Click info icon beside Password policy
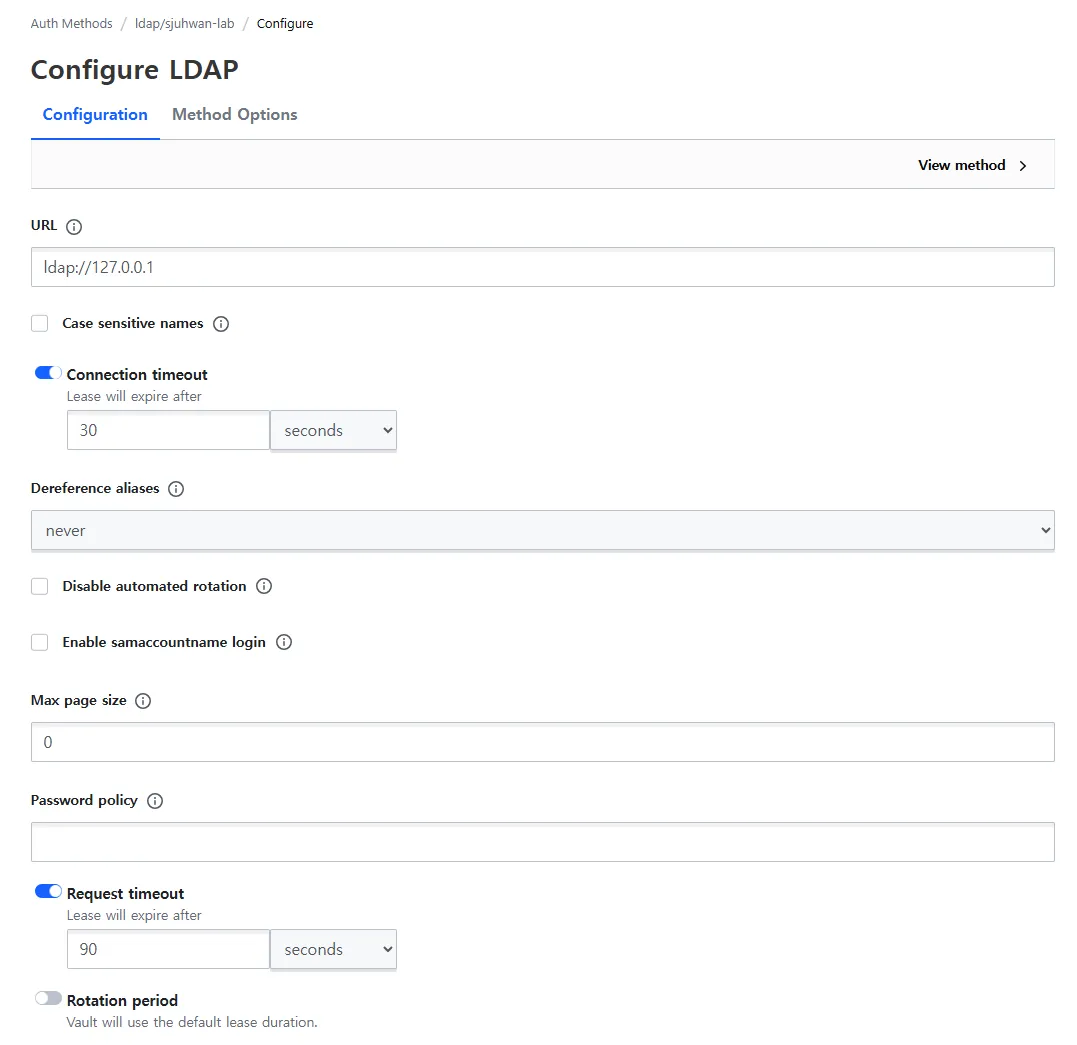 point(155,801)
